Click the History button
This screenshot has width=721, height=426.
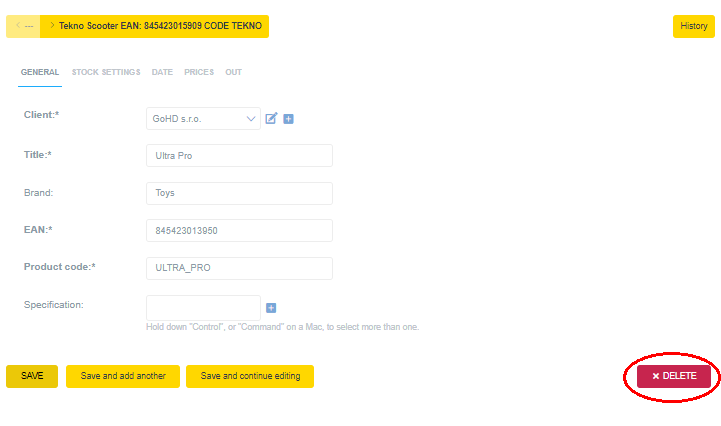[x=693, y=27]
